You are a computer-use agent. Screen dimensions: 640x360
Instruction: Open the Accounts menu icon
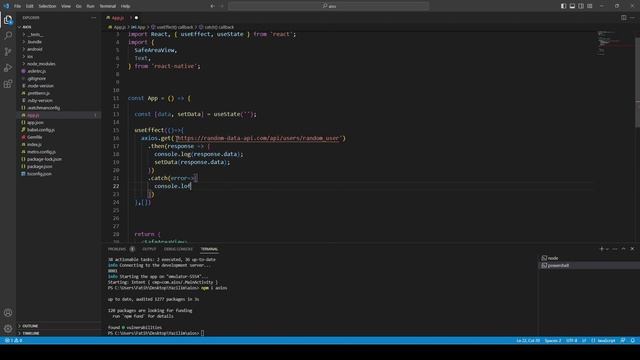pyautogui.click(x=8, y=313)
